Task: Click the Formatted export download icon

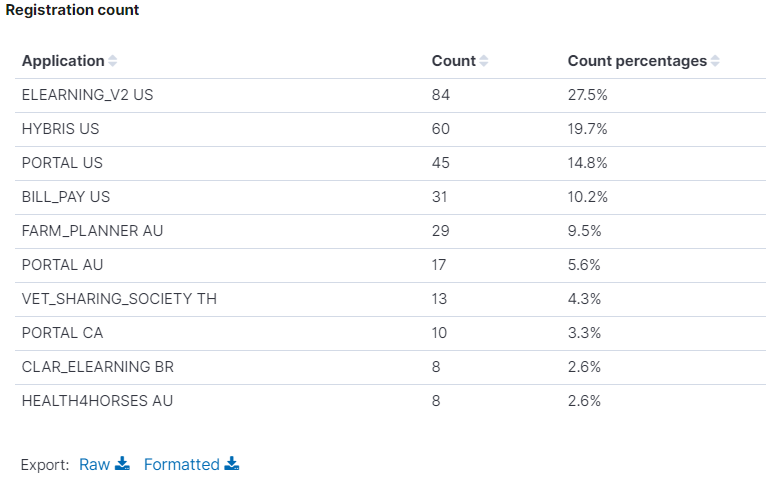Action: [232, 463]
